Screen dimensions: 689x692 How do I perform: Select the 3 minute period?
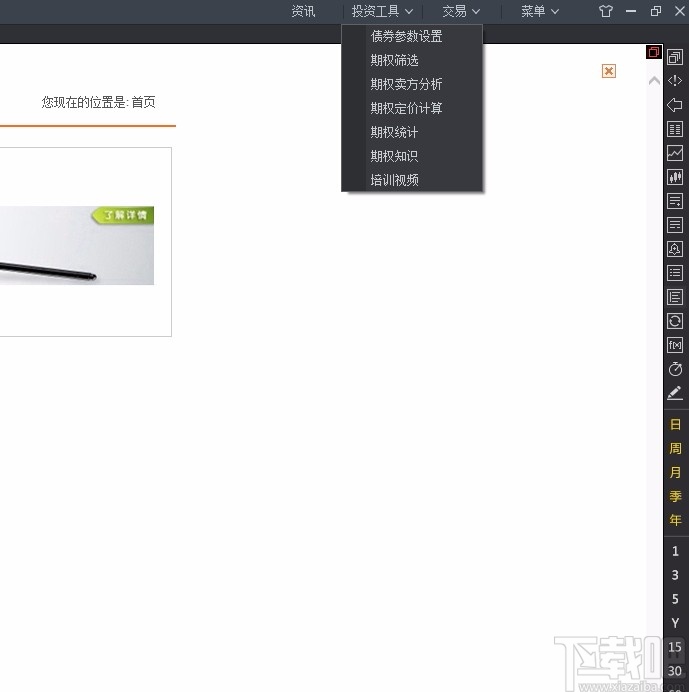pos(675,575)
